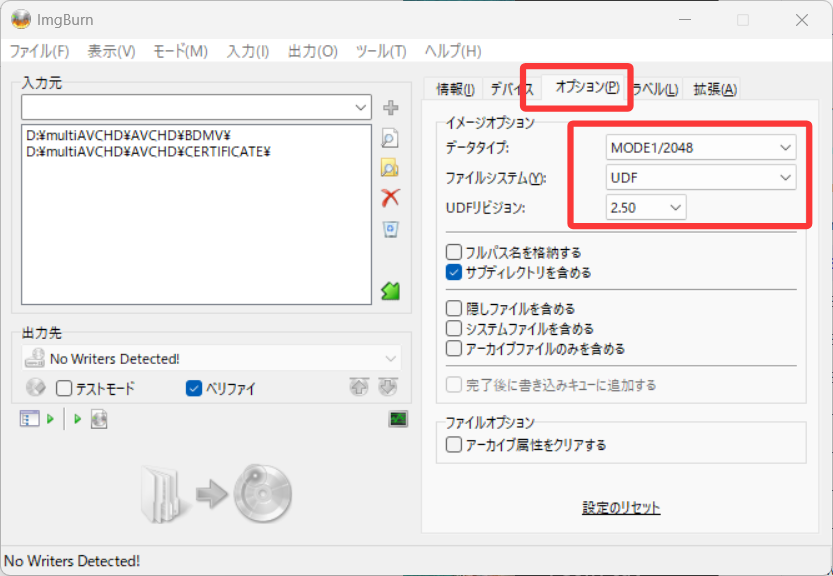Click the green arrow source list icon

(x=390, y=291)
